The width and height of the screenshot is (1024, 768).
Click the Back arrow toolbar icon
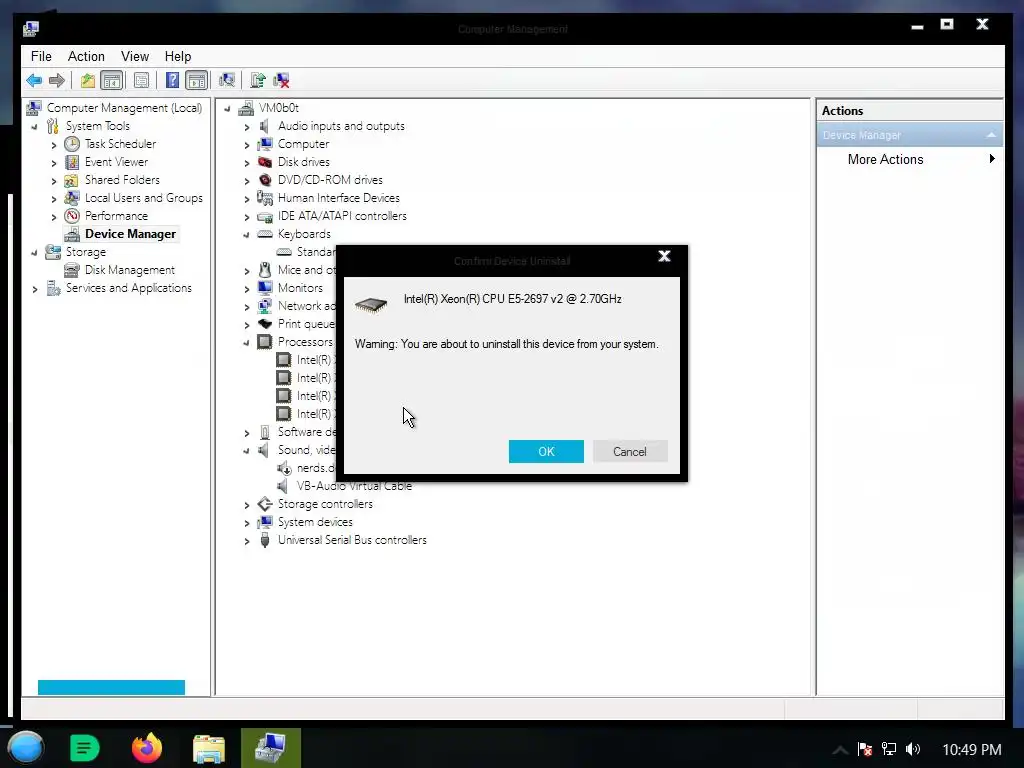34,80
